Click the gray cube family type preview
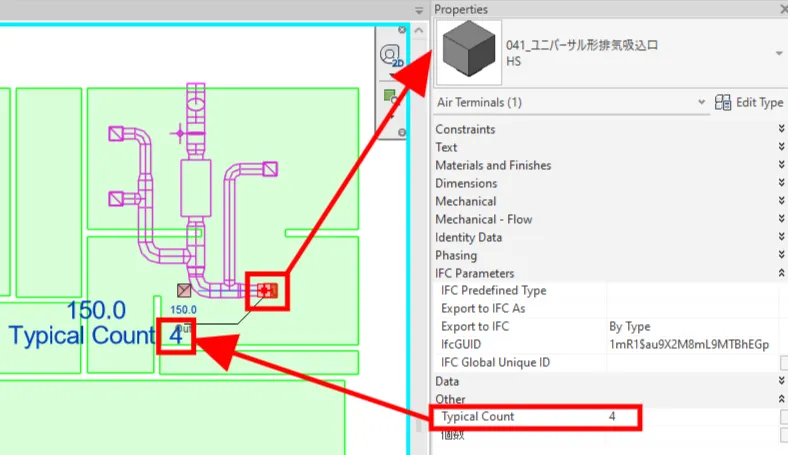 pyautogui.click(x=468, y=53)
